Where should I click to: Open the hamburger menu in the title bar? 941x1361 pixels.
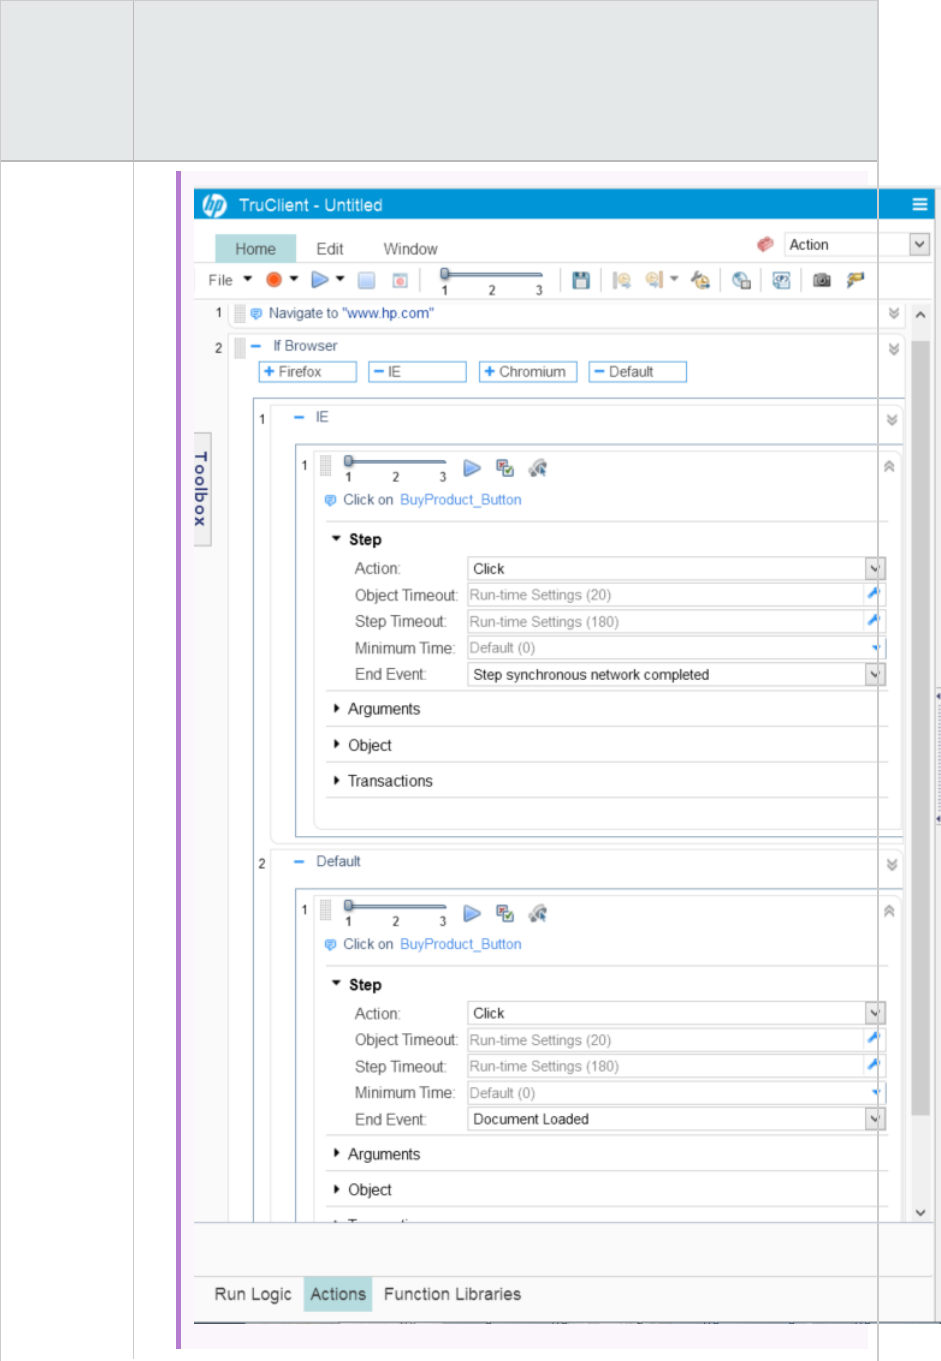point(919,204)
